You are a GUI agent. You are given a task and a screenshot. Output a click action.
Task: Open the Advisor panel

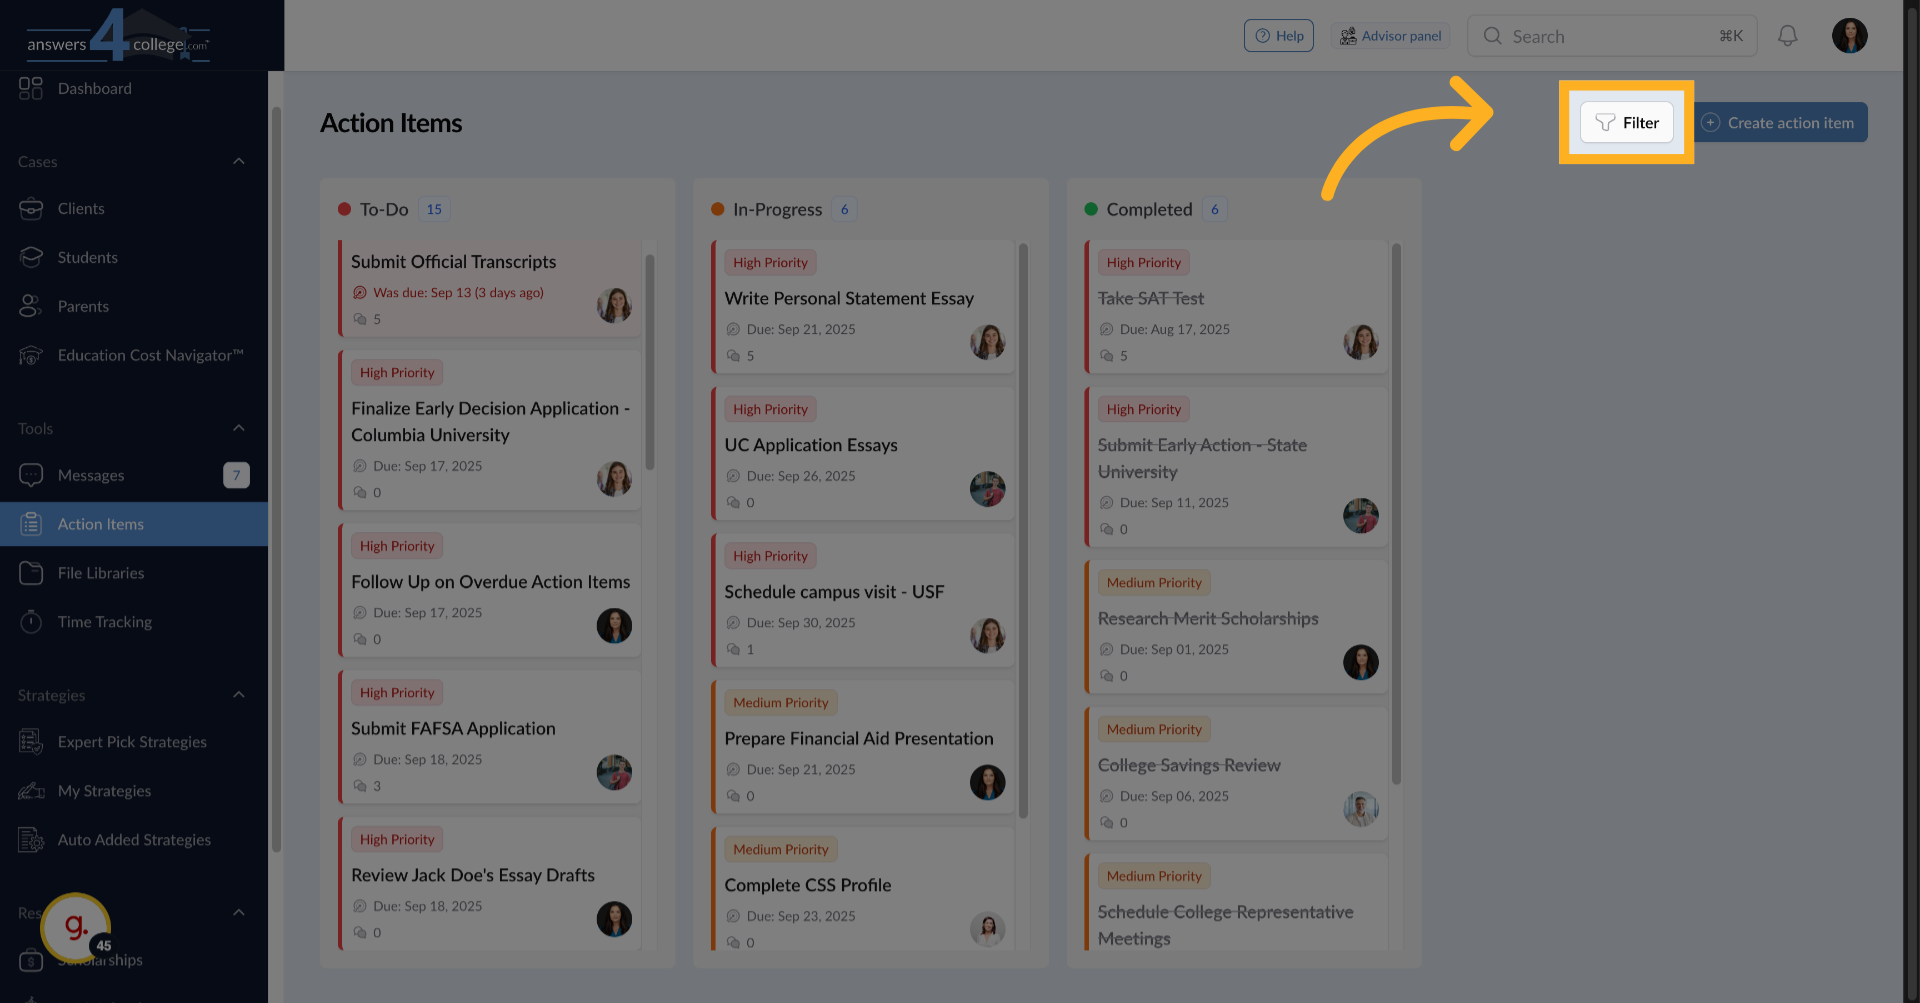[1391, 36]
